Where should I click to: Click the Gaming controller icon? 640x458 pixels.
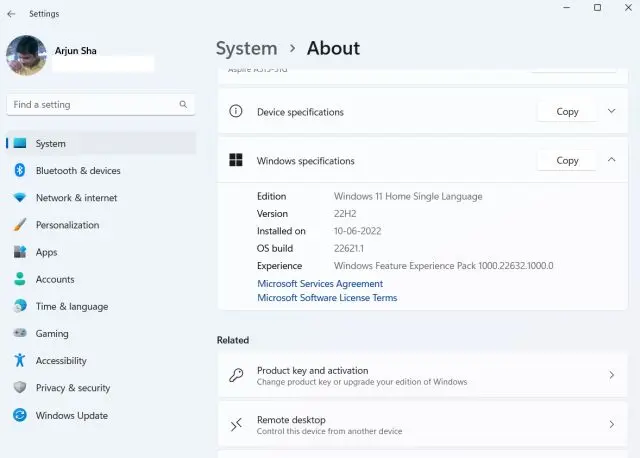(20, 333)
